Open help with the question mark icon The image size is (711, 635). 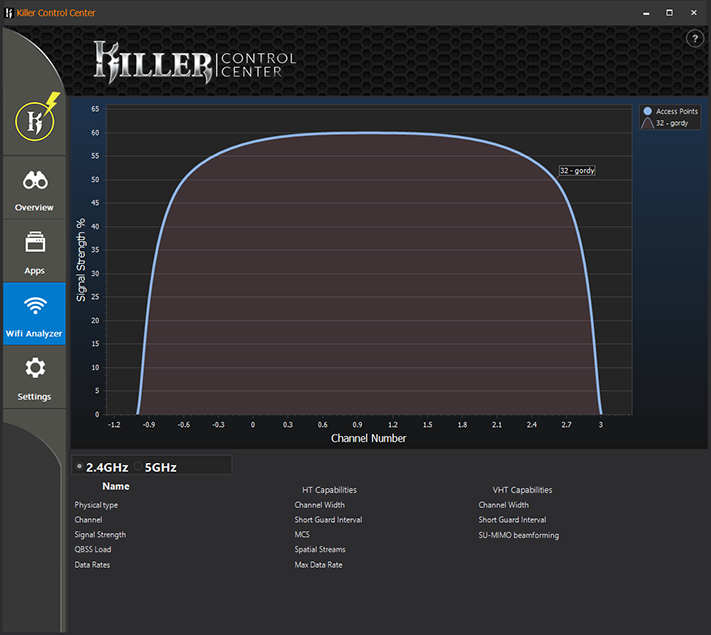695,39
